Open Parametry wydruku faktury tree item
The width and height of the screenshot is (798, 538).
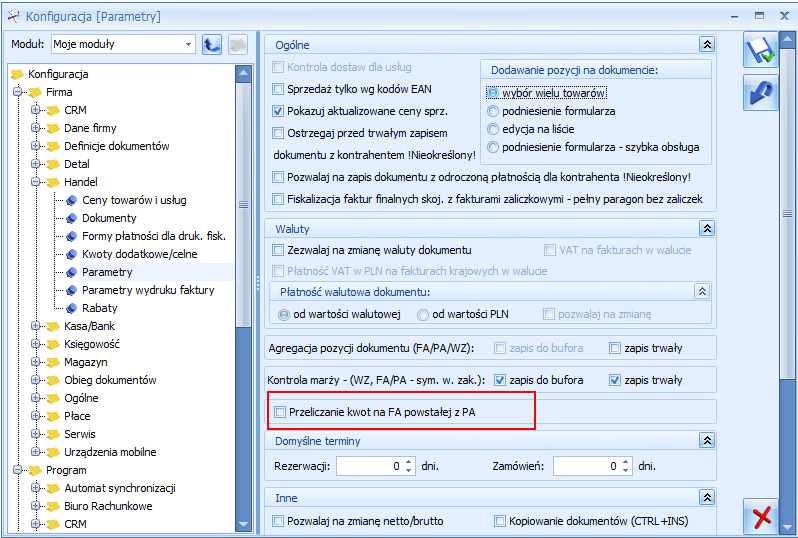148,290
